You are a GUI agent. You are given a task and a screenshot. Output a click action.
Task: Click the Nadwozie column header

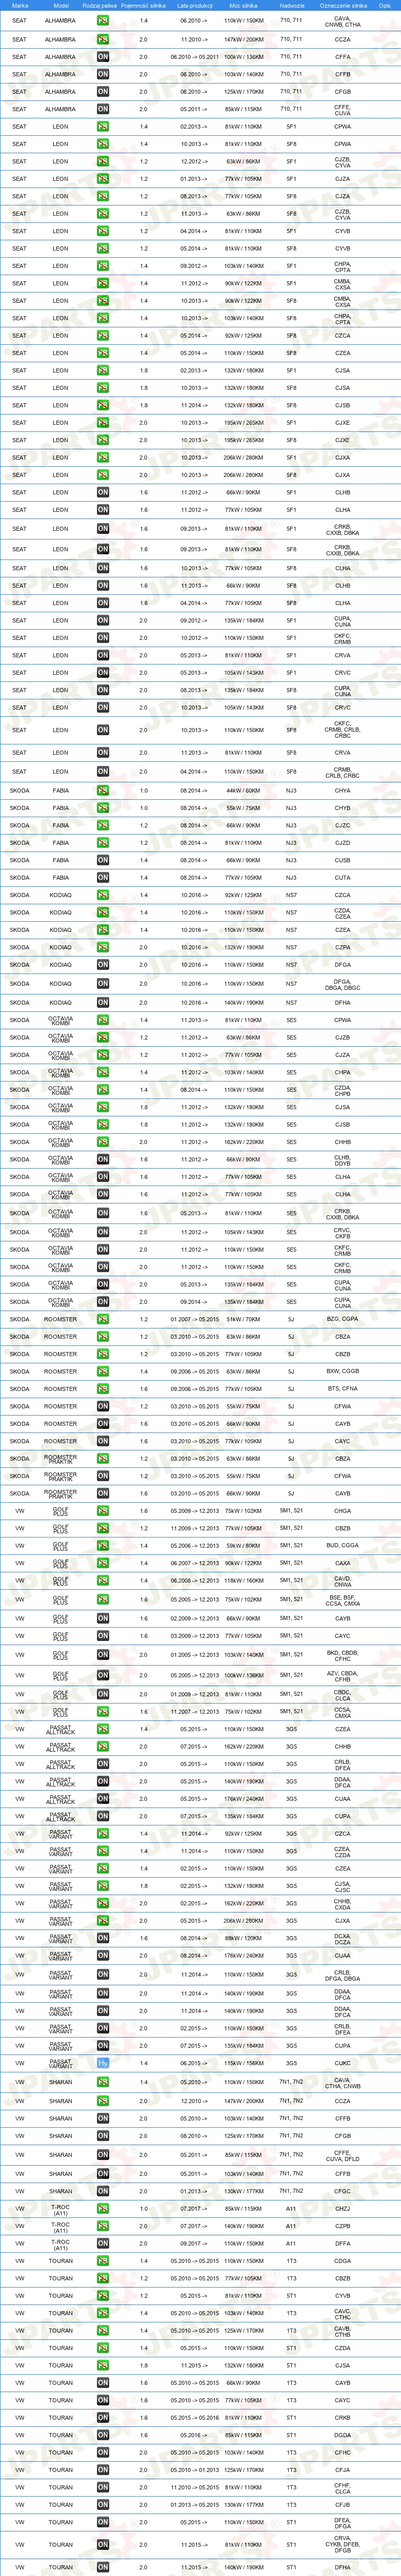point(292,5)
